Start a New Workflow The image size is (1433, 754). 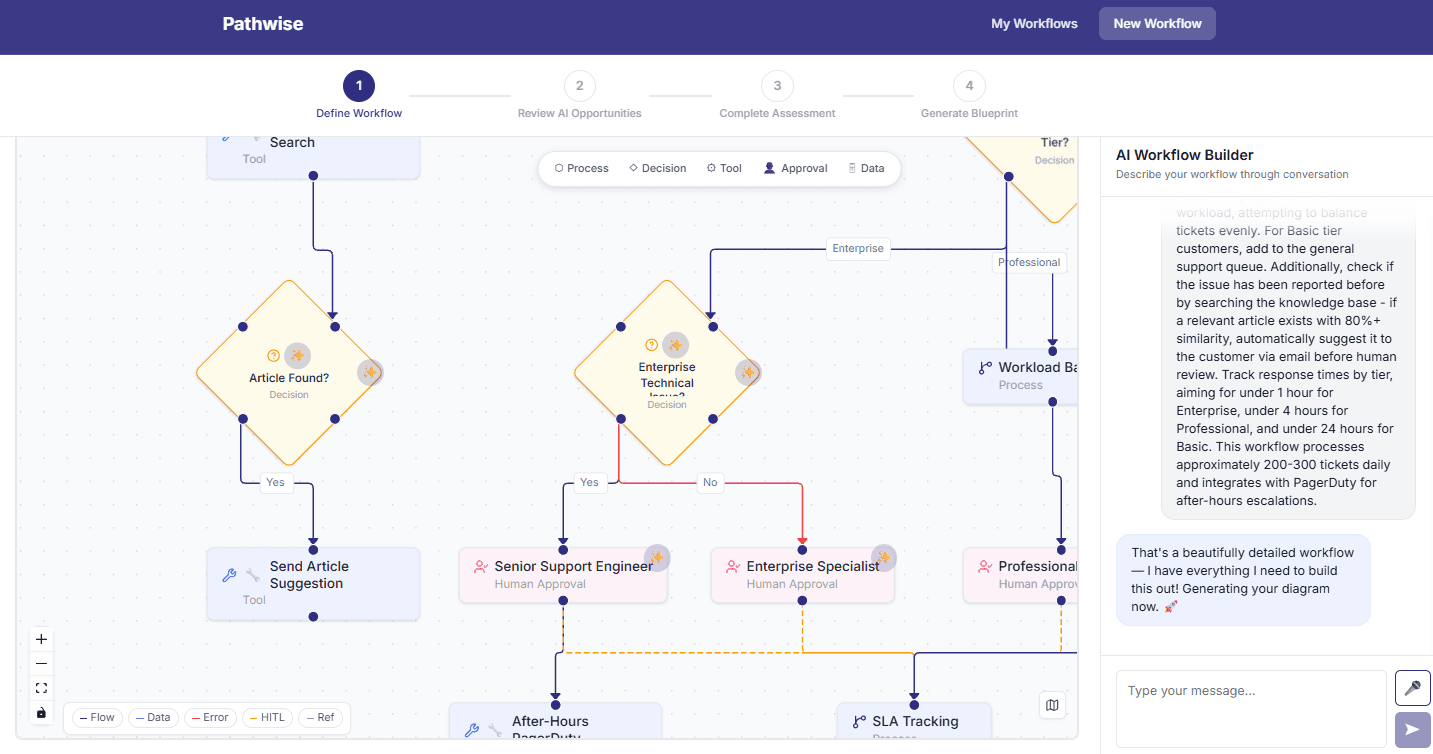tap(1157, 22)
